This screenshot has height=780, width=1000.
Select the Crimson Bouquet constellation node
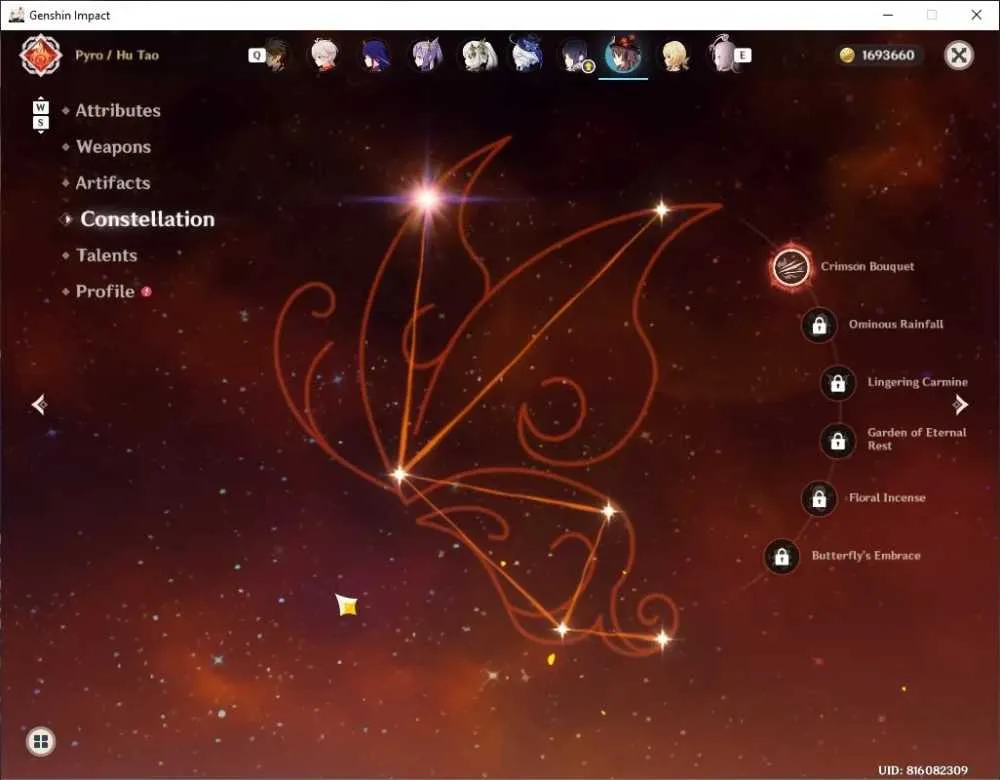[791, 267]
